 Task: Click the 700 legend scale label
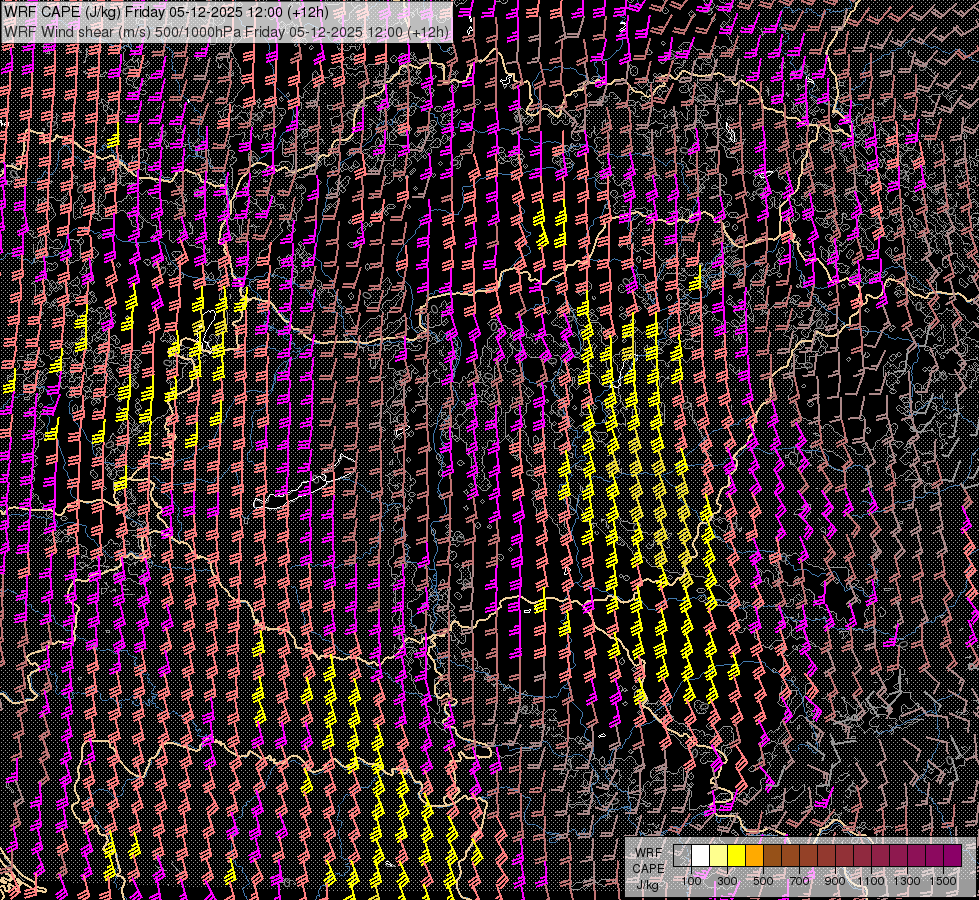point(799,881)
